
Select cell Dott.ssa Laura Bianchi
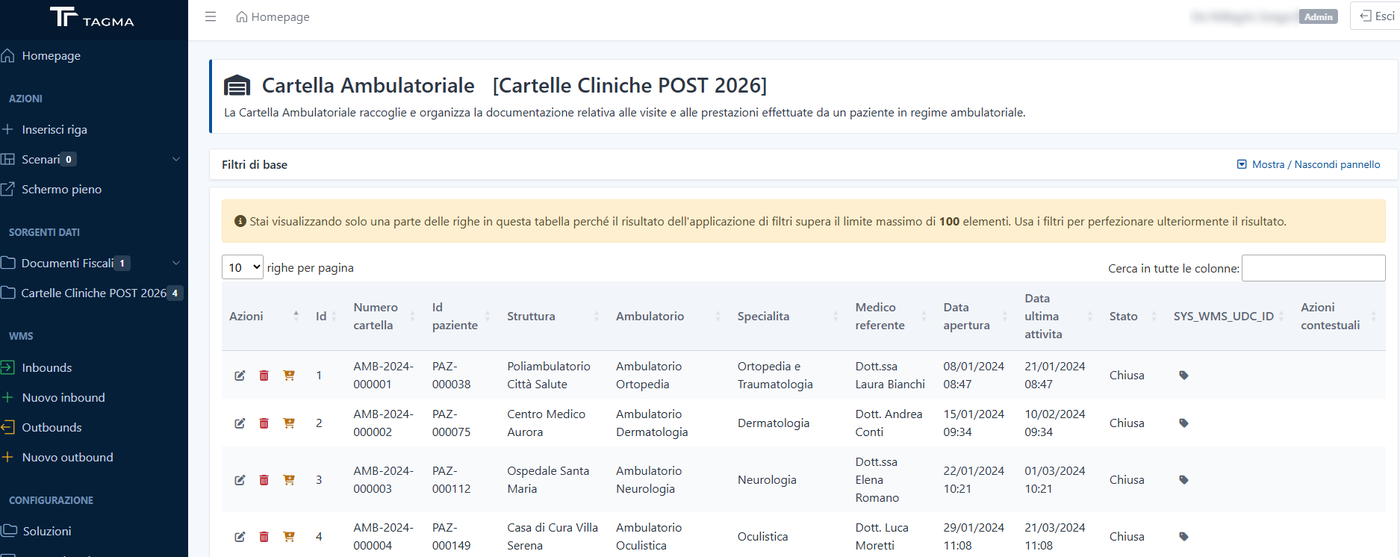tap(890, 375)
